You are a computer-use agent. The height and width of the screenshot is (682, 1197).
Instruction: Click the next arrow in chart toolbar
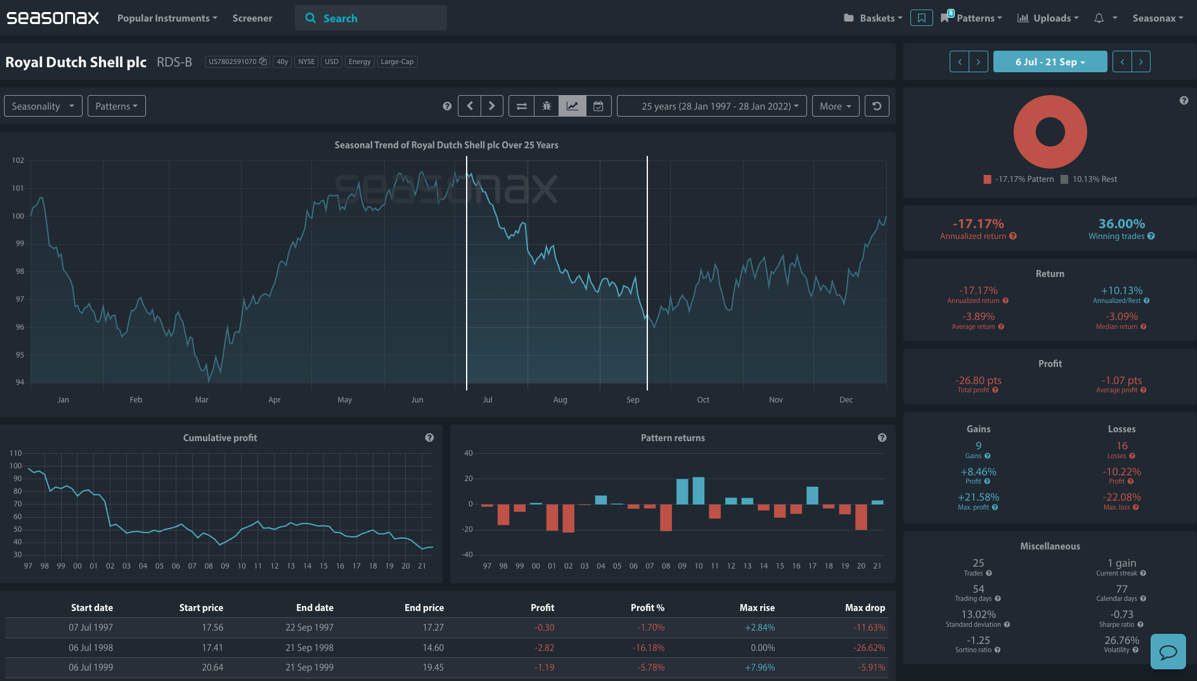click(x=492, y=106)
